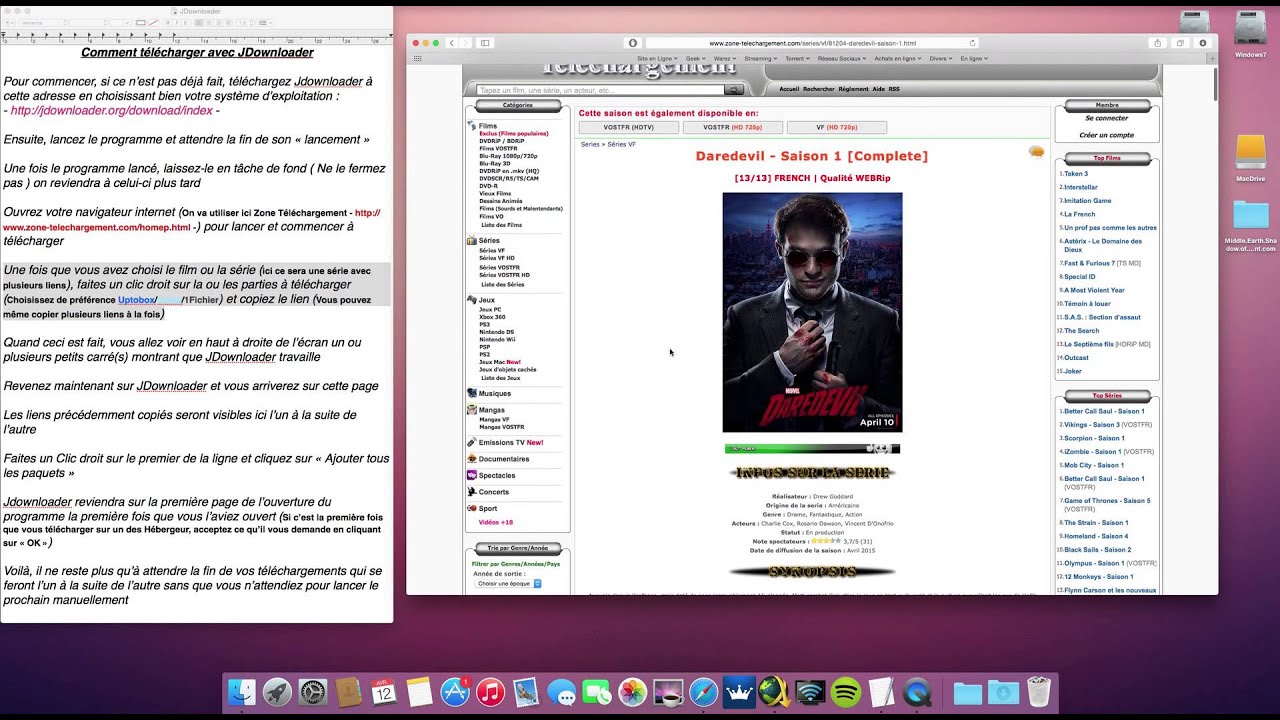
Task: Open Calendar icon in the Dock
Action: click(384, 692)
